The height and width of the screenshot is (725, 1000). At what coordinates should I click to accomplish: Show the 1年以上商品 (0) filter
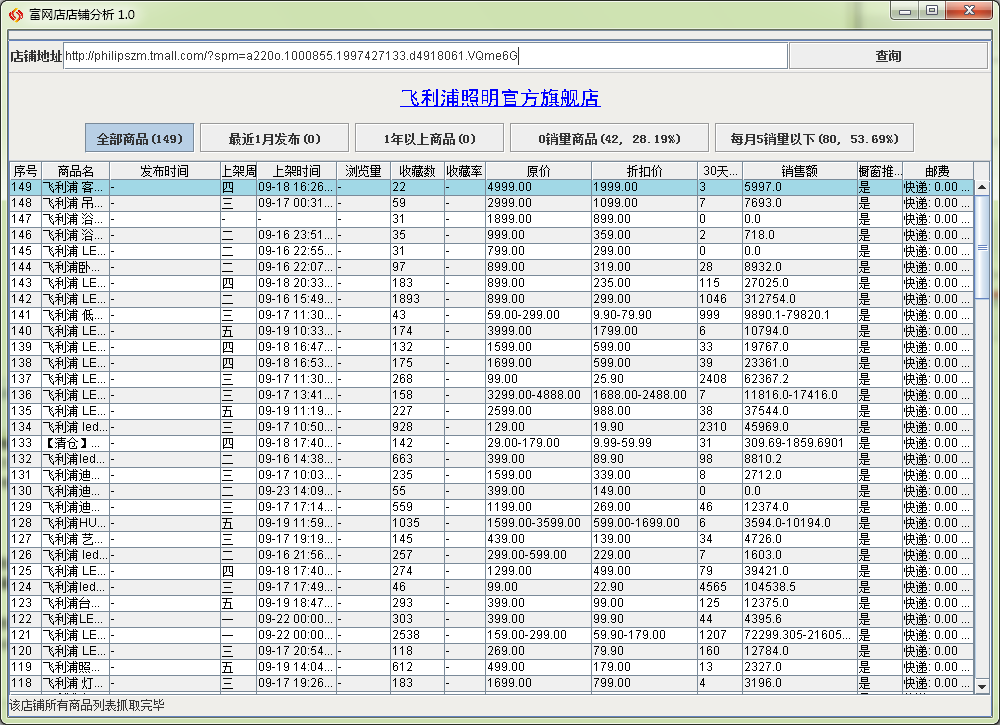tap(429, 138)
